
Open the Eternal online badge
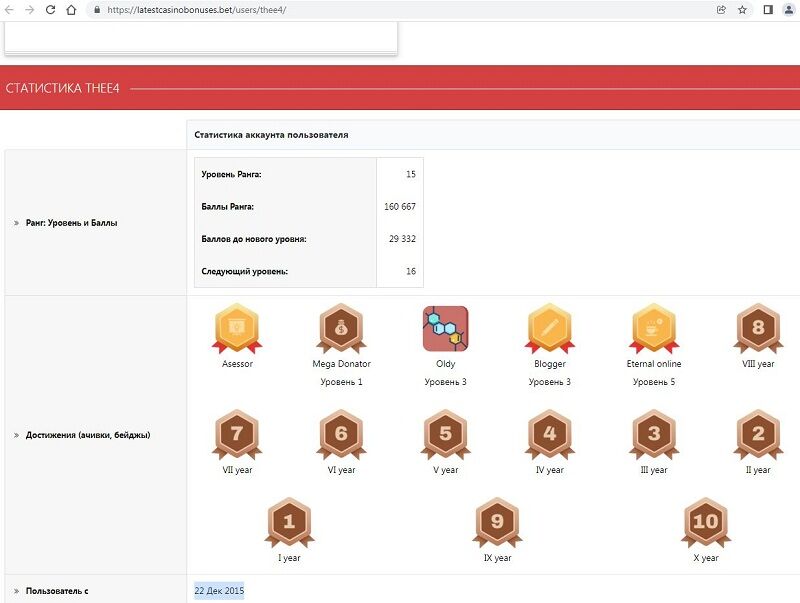[653, 328]
